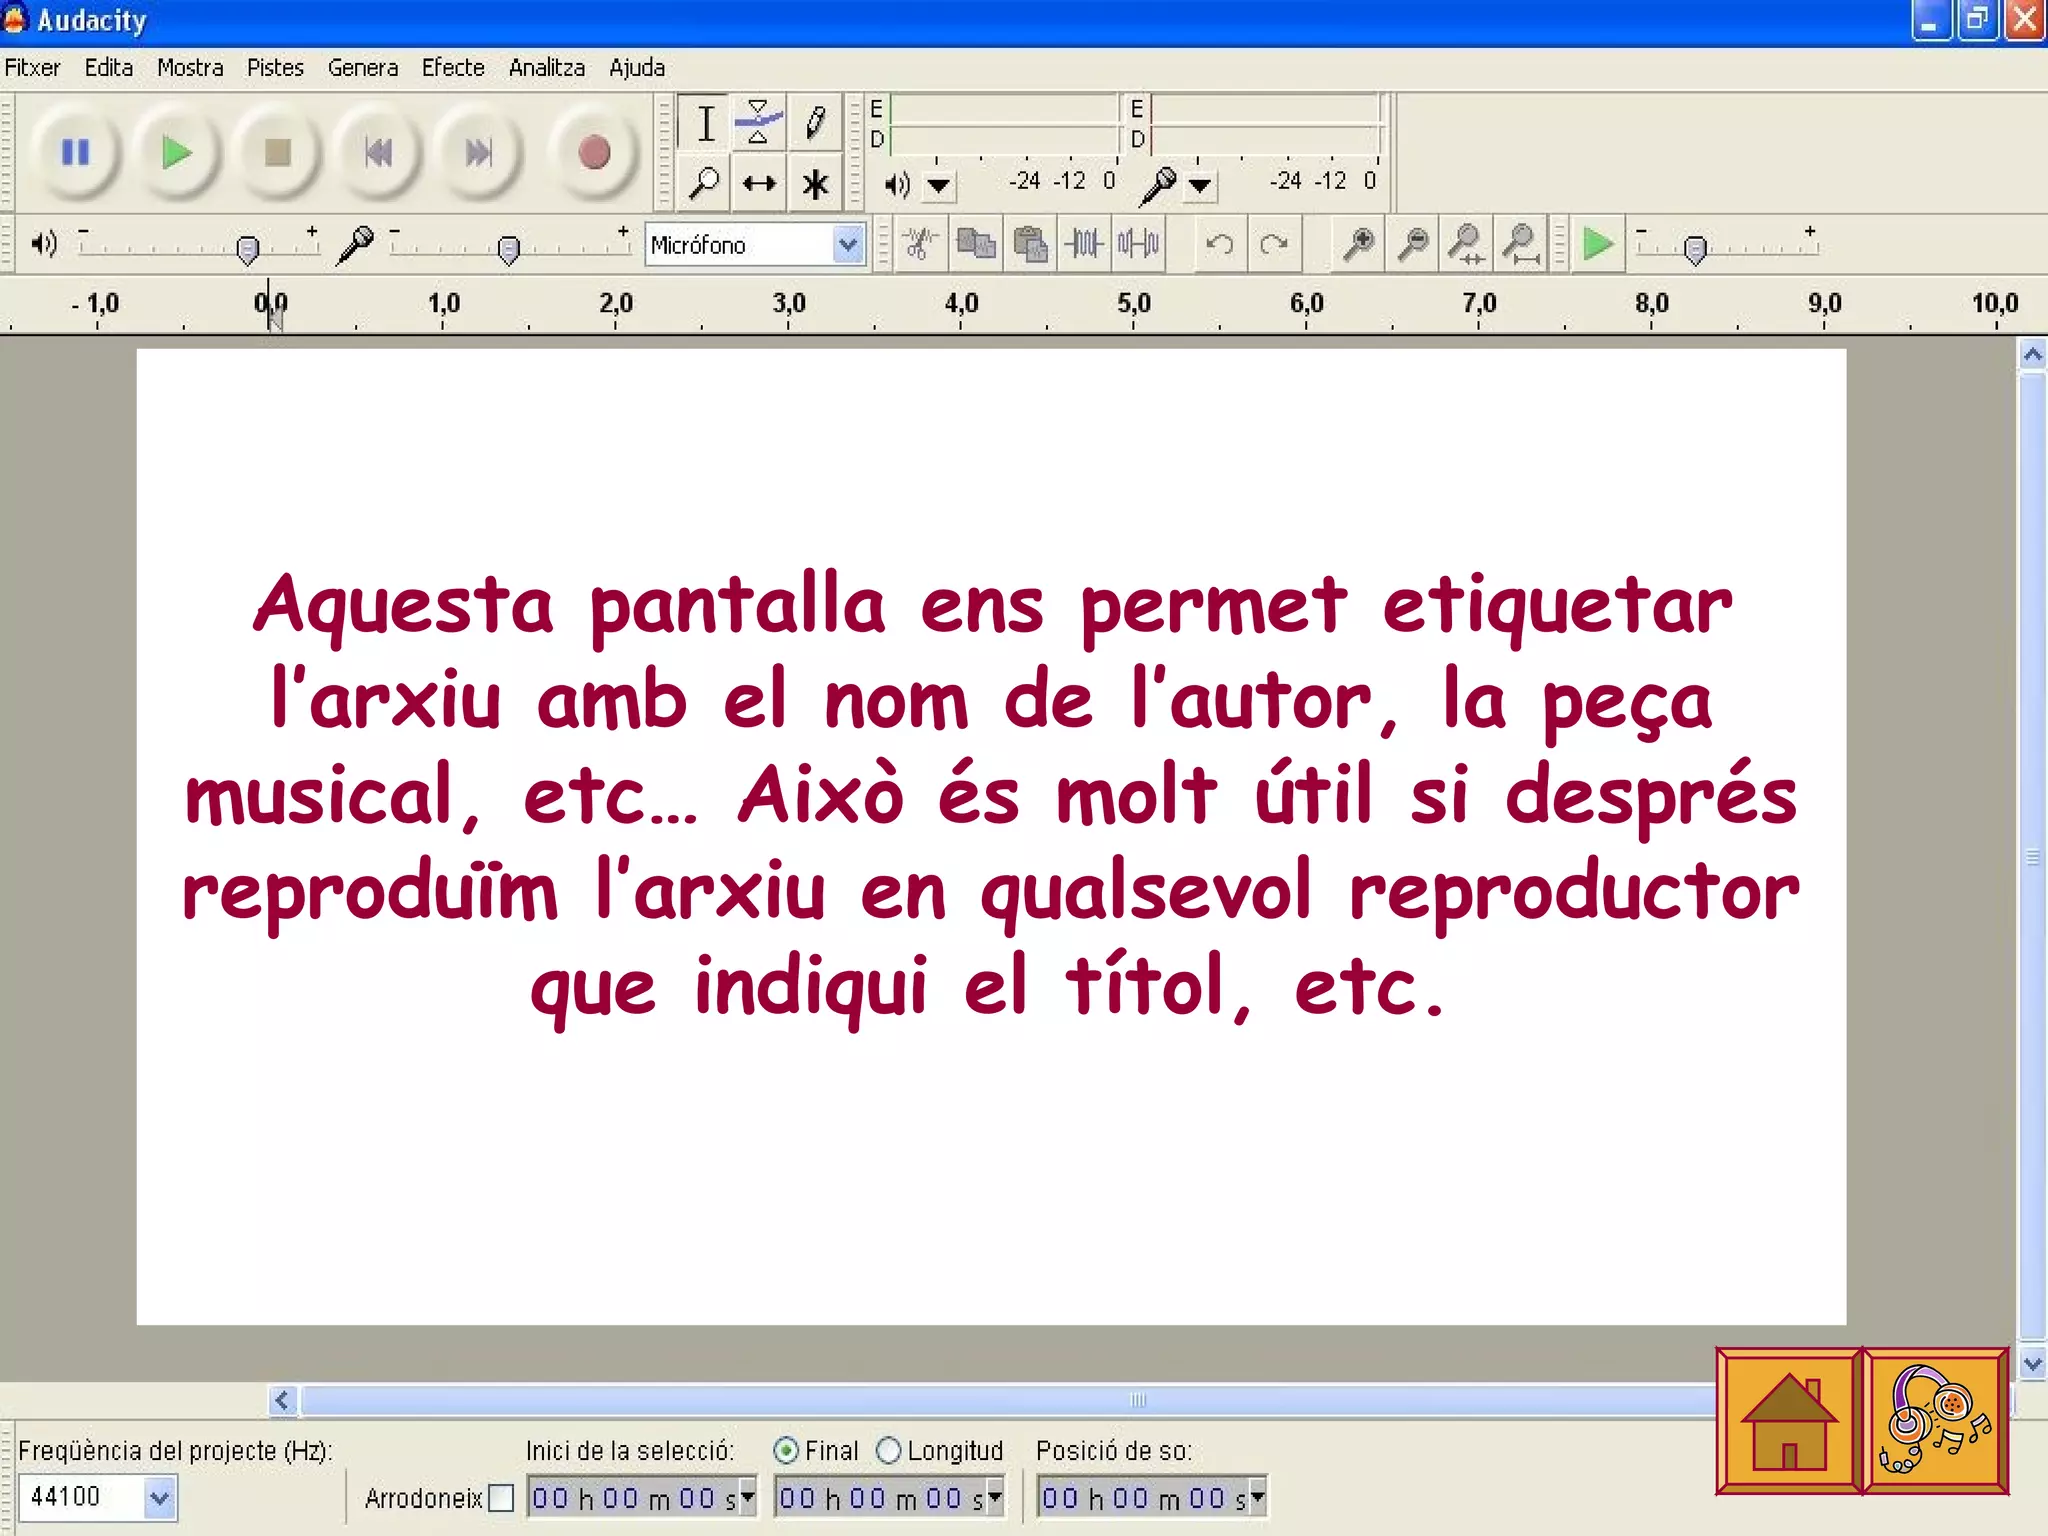
Task: Click the vertical scrollbar down arrow
Action: [2032, 1363]
